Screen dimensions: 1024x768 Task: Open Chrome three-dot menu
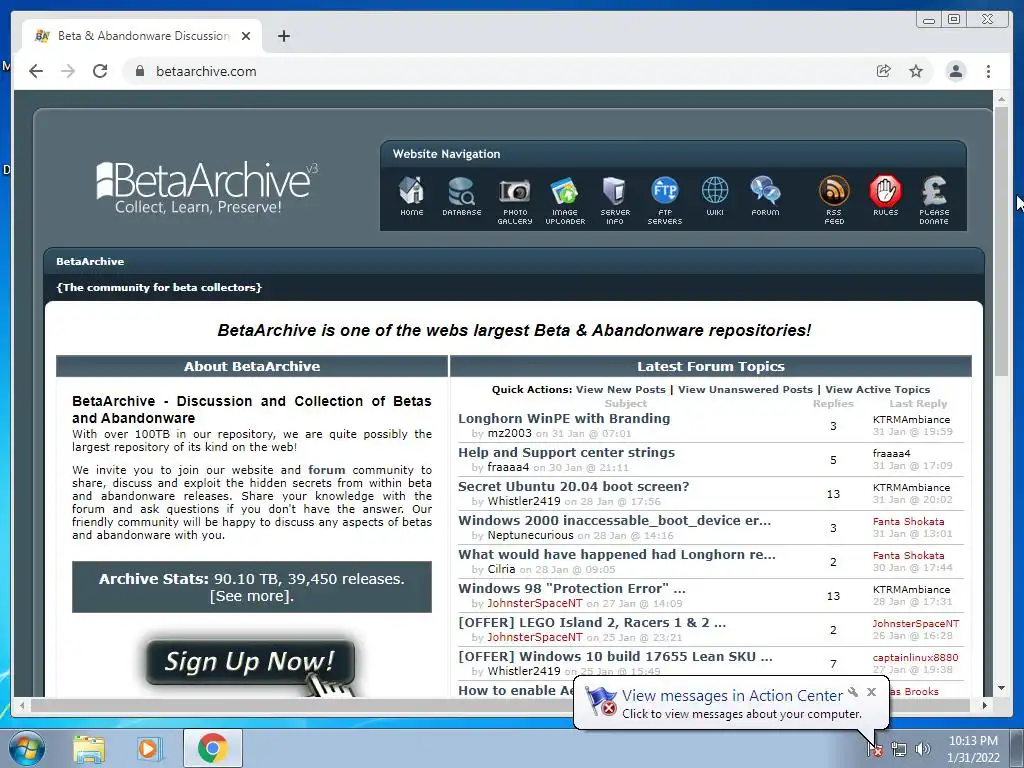point(988,71)
